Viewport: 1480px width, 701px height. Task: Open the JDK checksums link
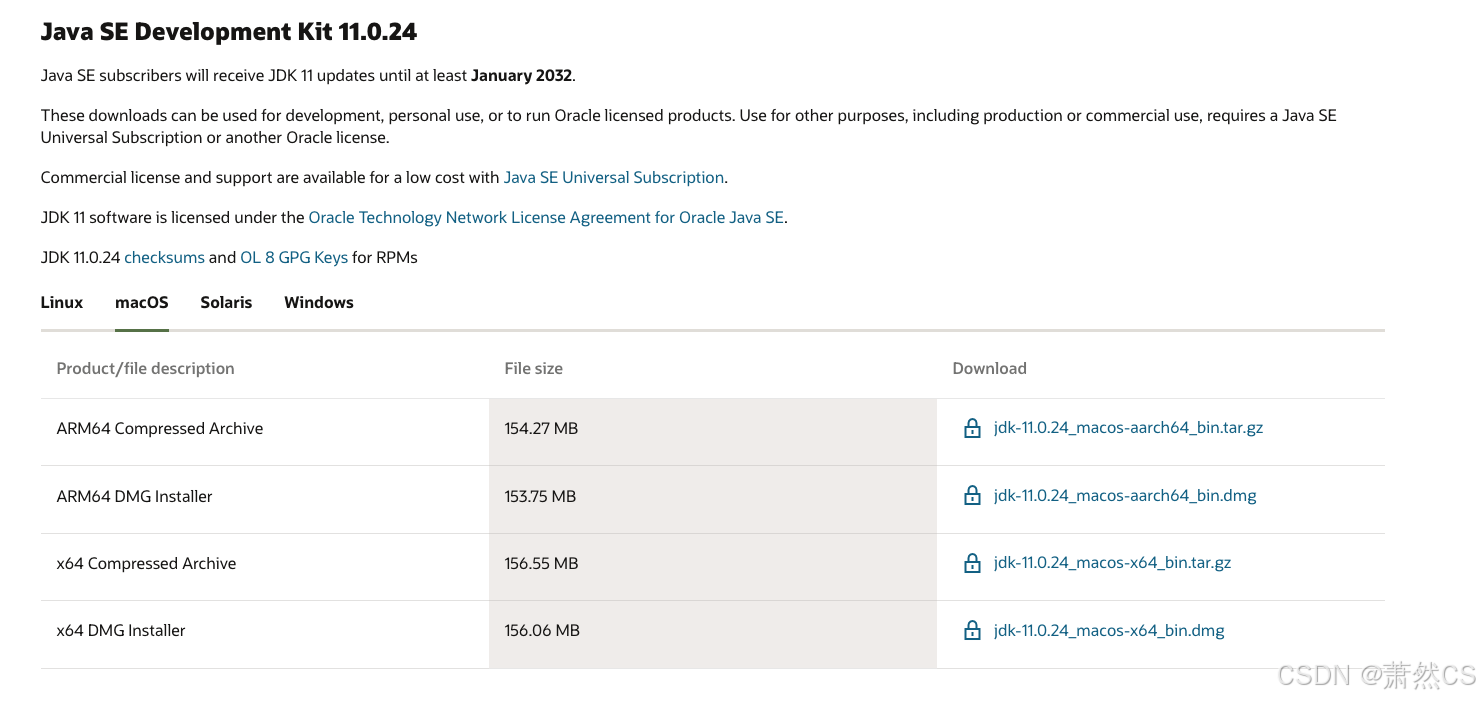[x=165, y=257]
